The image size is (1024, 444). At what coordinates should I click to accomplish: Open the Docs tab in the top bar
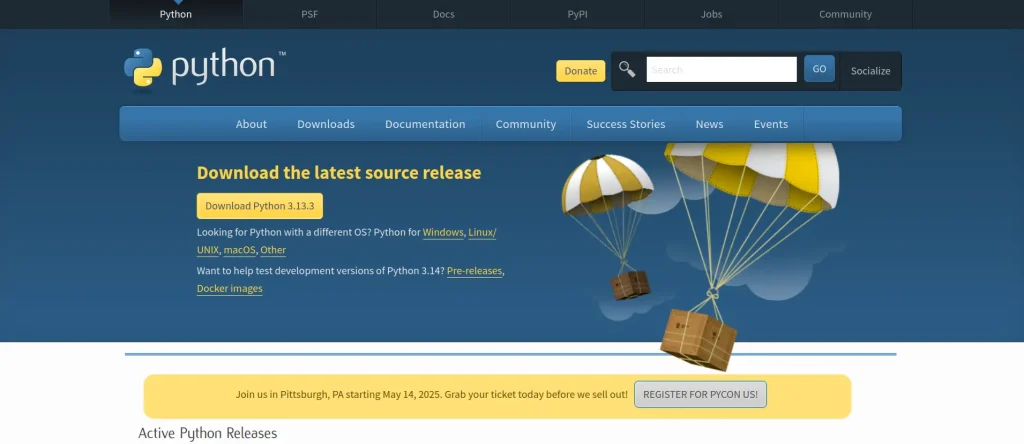point(443,14)
